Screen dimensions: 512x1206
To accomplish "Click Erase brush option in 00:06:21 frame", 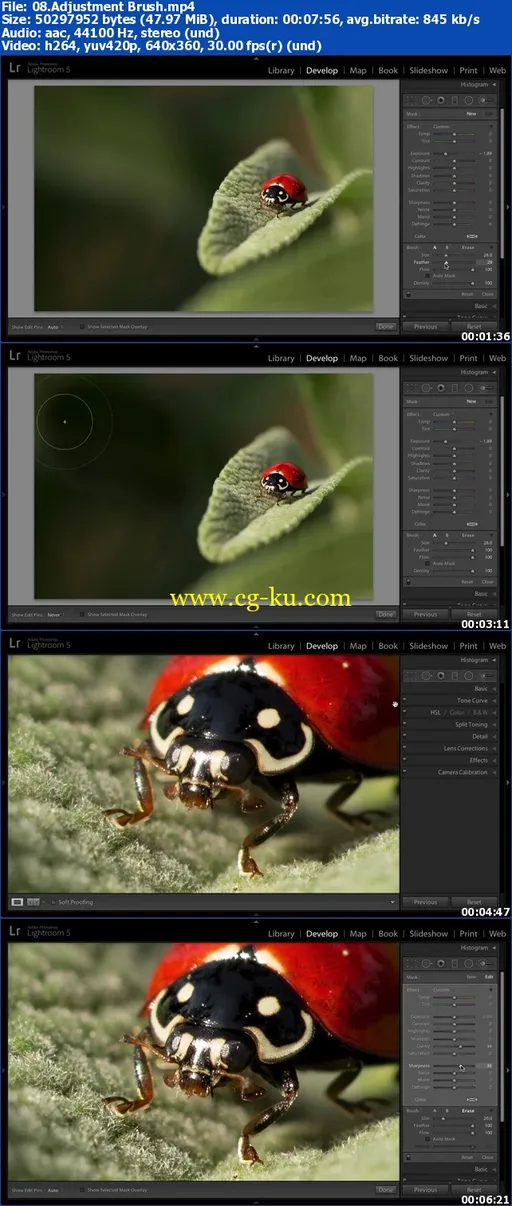I will point(468,1111).
